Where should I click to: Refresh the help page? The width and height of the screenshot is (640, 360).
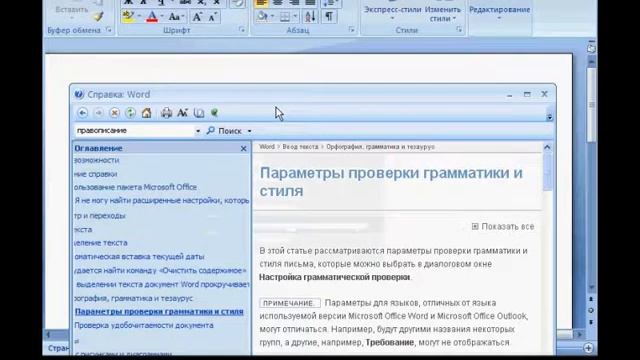point(130,113)
